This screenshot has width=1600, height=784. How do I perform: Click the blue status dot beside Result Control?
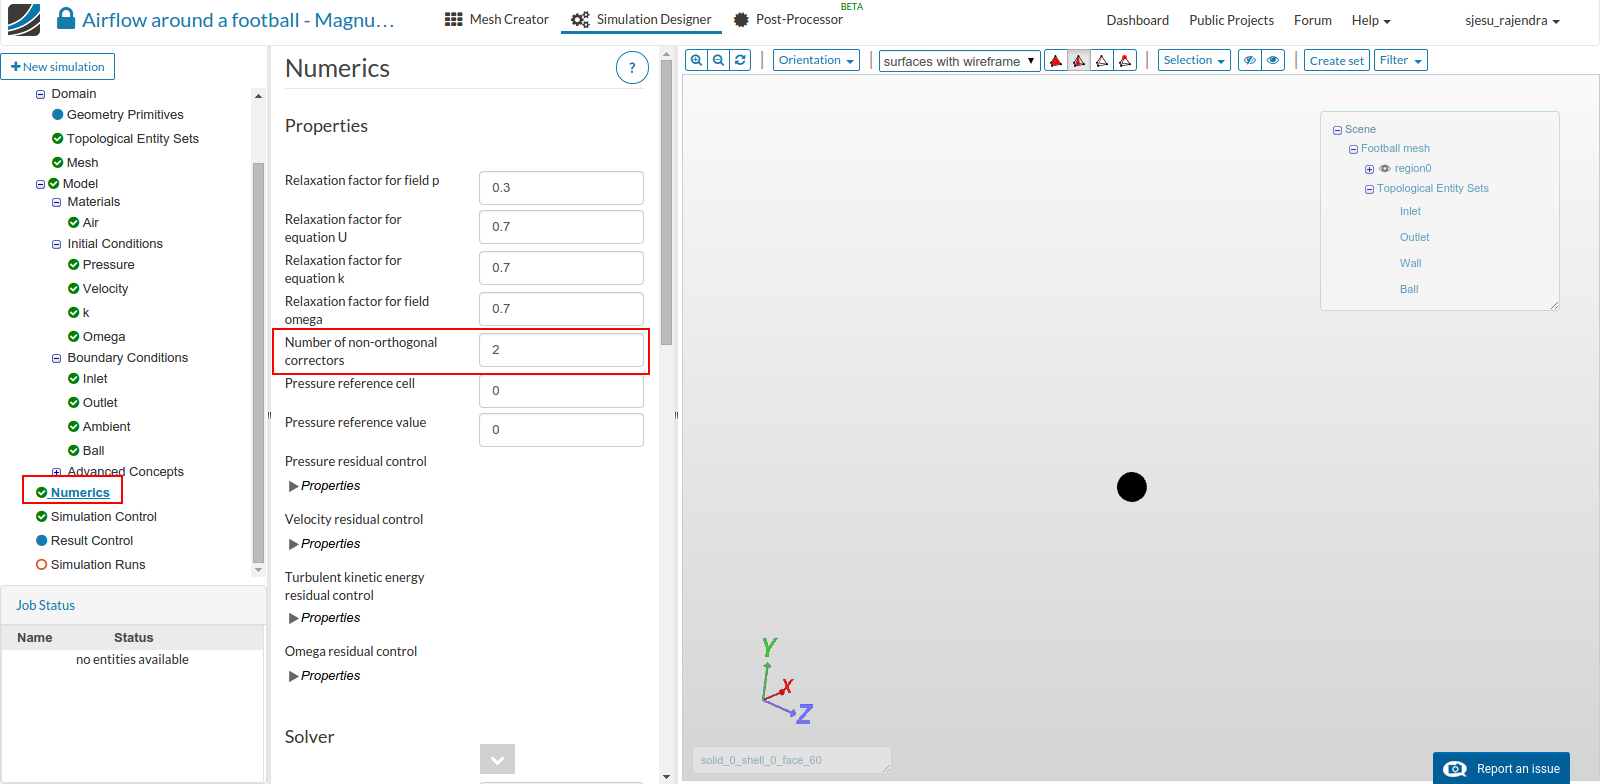(42, 541)
